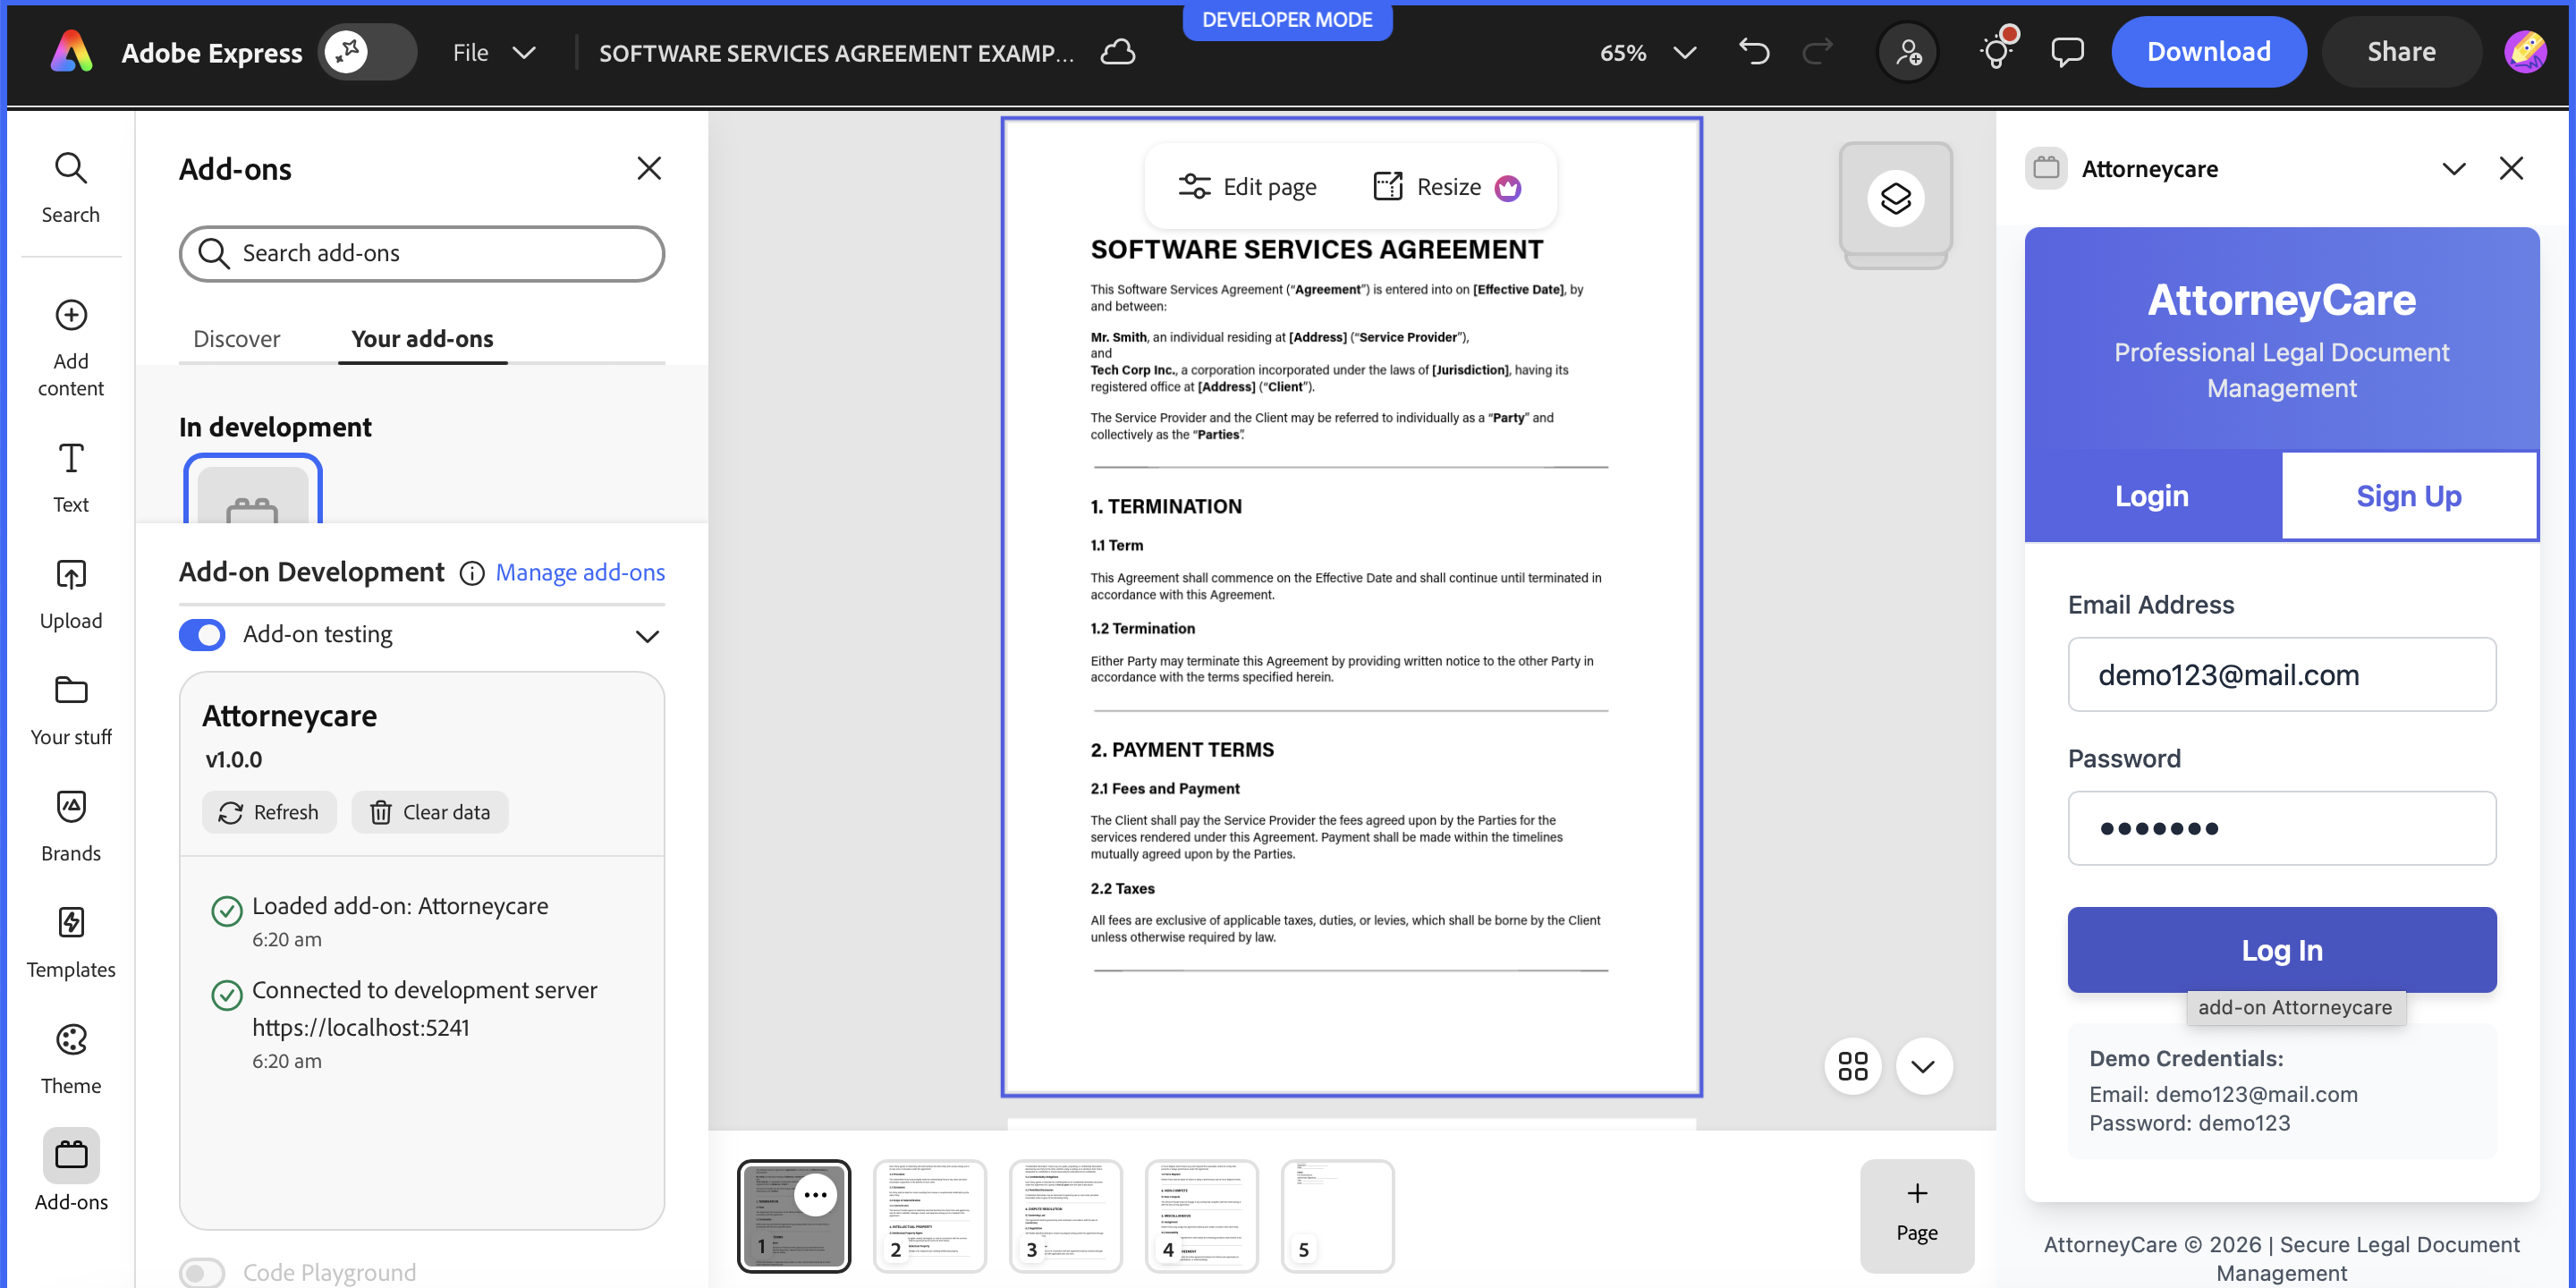2576x1288 pixels.
Task: Open the comments speech bubble icon
Action: coord(2067,51)
